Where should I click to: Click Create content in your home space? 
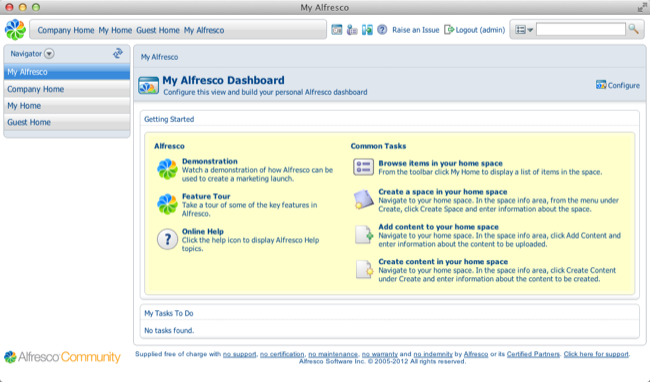(443, 261)
